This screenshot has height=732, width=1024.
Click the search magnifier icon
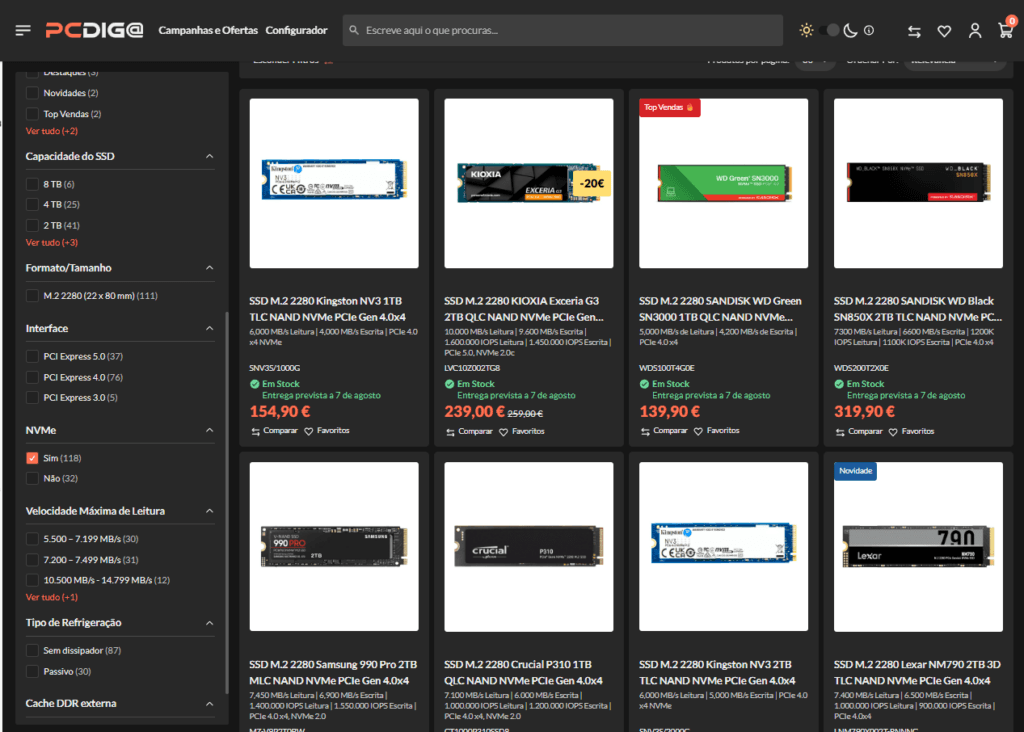[x=354, y=30]
